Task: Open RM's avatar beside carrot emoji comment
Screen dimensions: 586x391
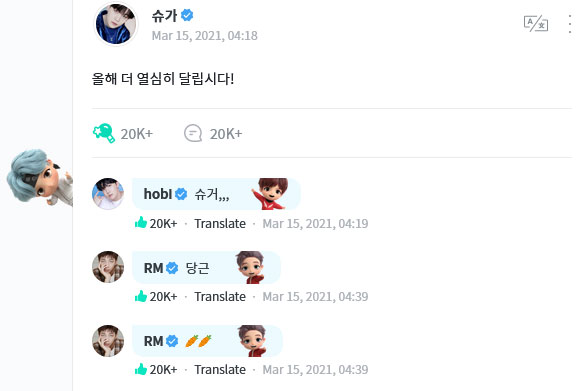Action: 108,341
